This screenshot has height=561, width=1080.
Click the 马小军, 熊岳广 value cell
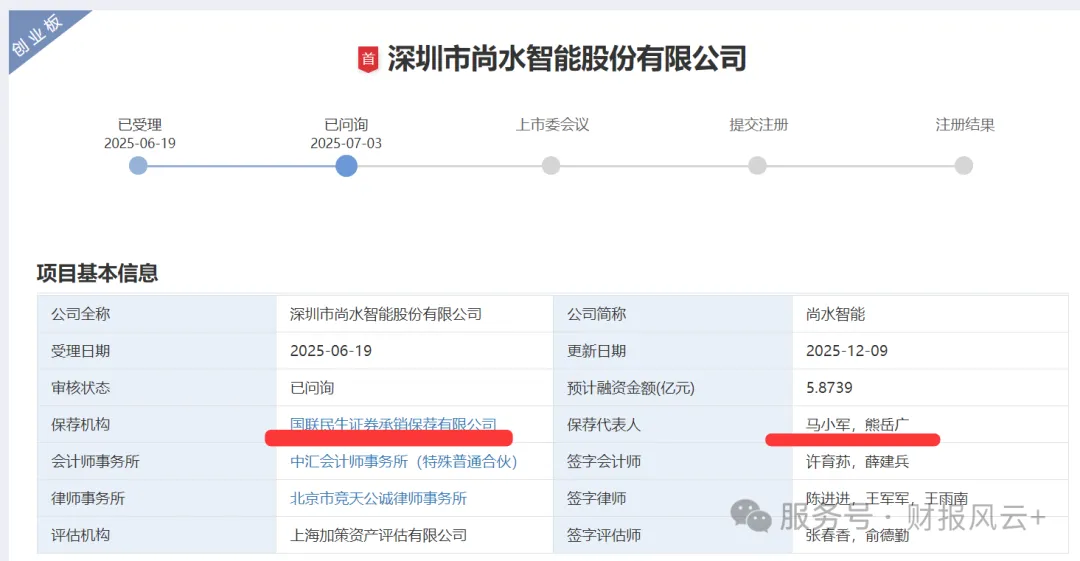coord(931,425)
